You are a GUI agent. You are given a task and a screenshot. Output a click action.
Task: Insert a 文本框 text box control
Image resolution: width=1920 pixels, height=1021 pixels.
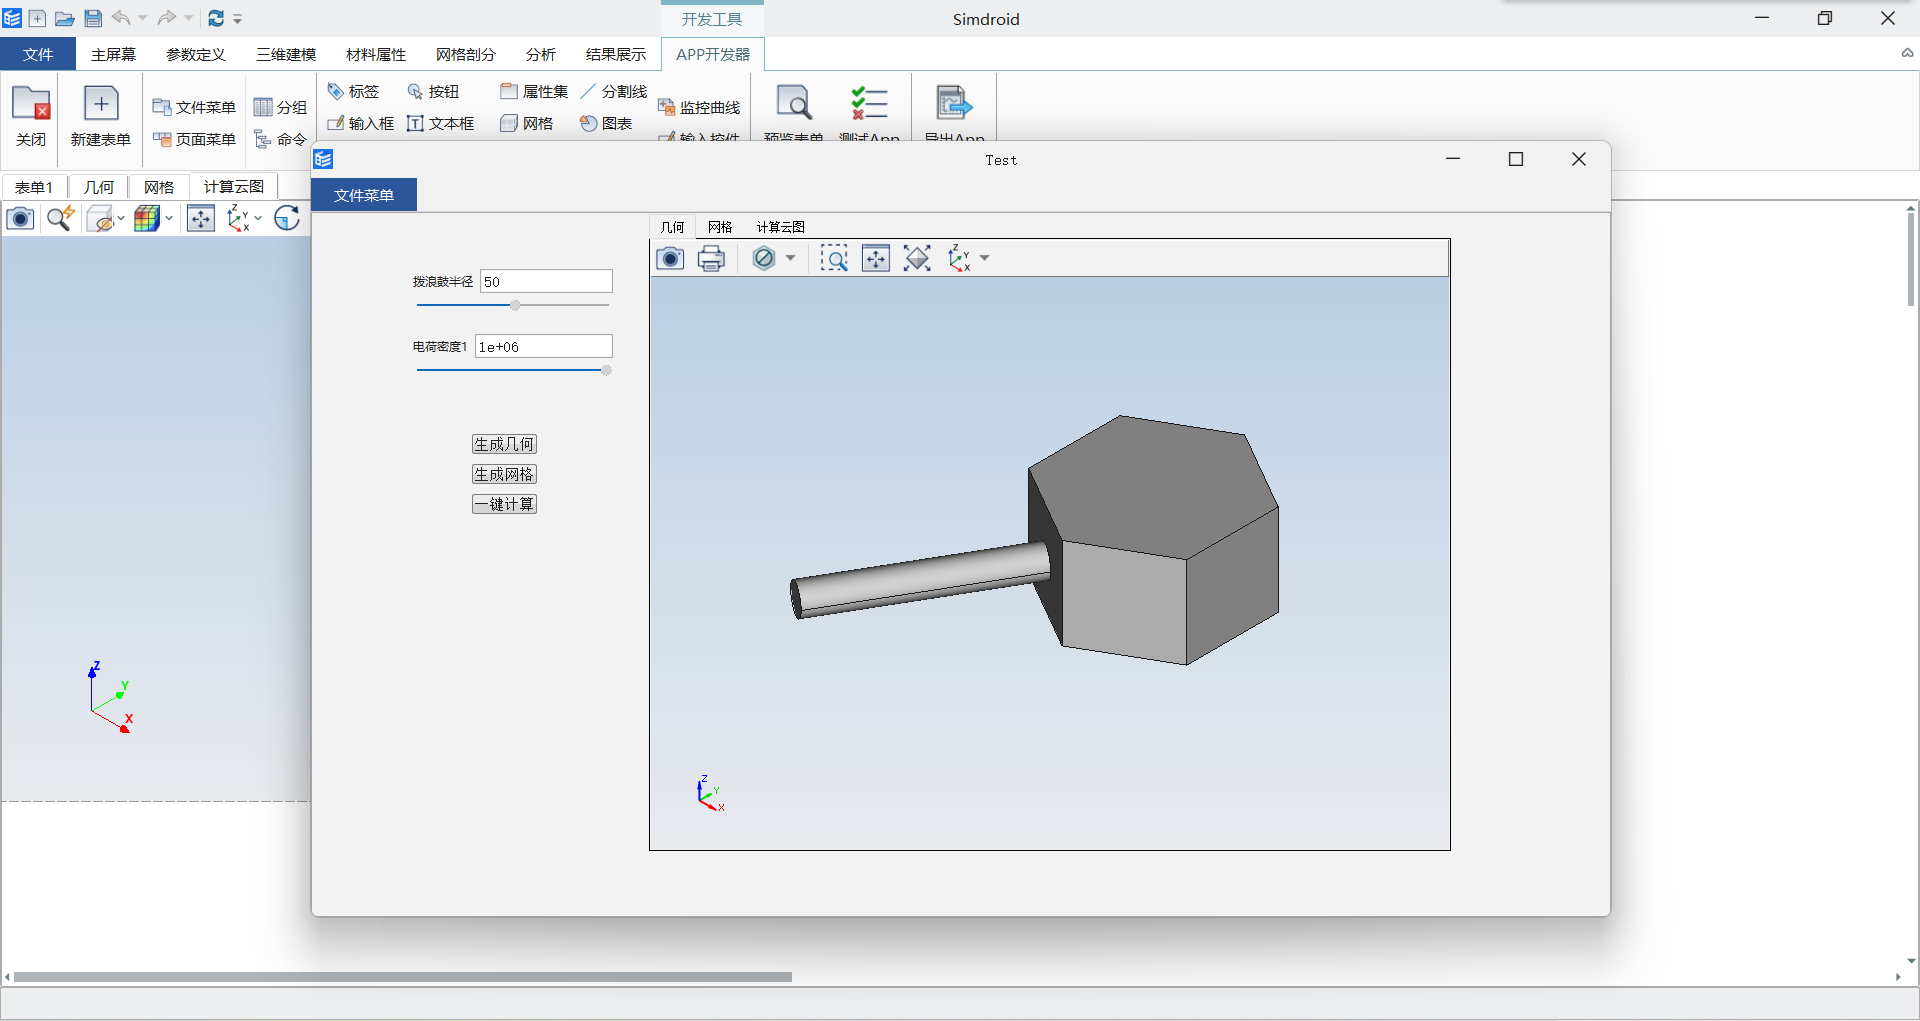coord(441,123)
